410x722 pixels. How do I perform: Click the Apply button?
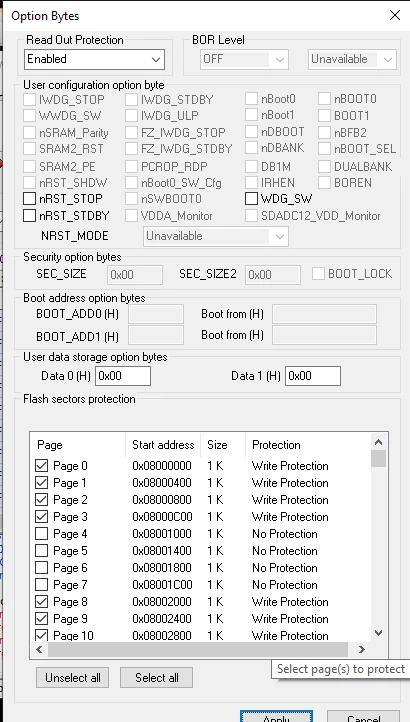coord(276,716)
